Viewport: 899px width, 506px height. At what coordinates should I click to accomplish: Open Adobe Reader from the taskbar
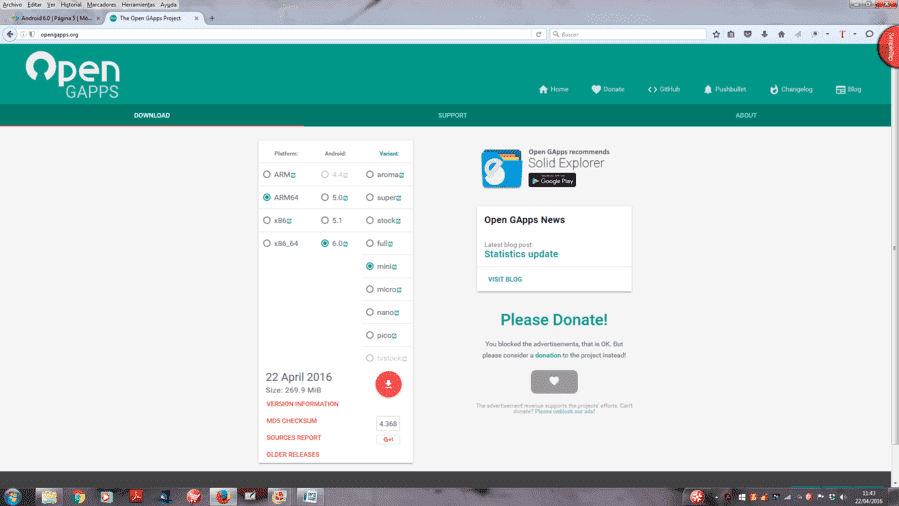[x=136, y=496]
